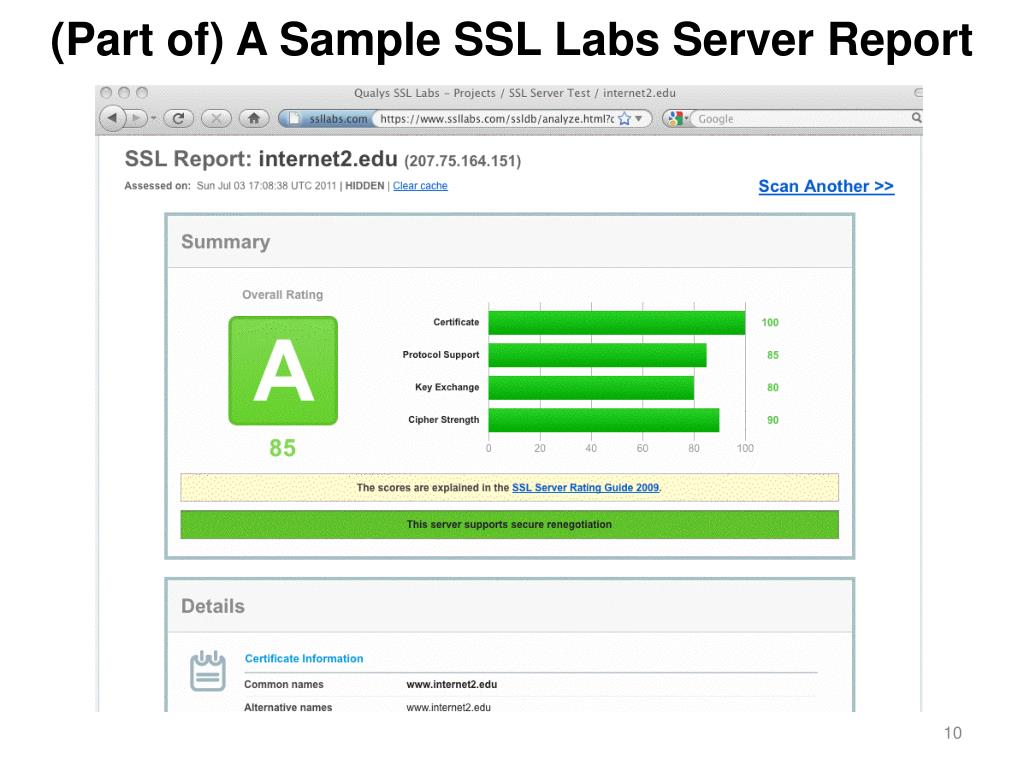Bookmark the page with the star icon
The image size is (1024, 768).
tap(624, 119)
